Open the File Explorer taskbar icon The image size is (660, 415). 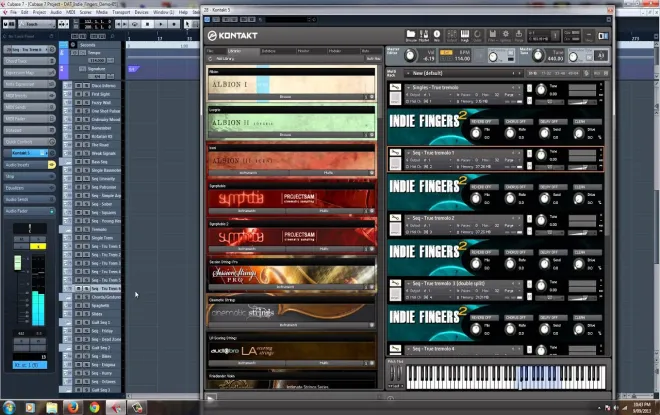pyautogui.click(x=51, y=407)
